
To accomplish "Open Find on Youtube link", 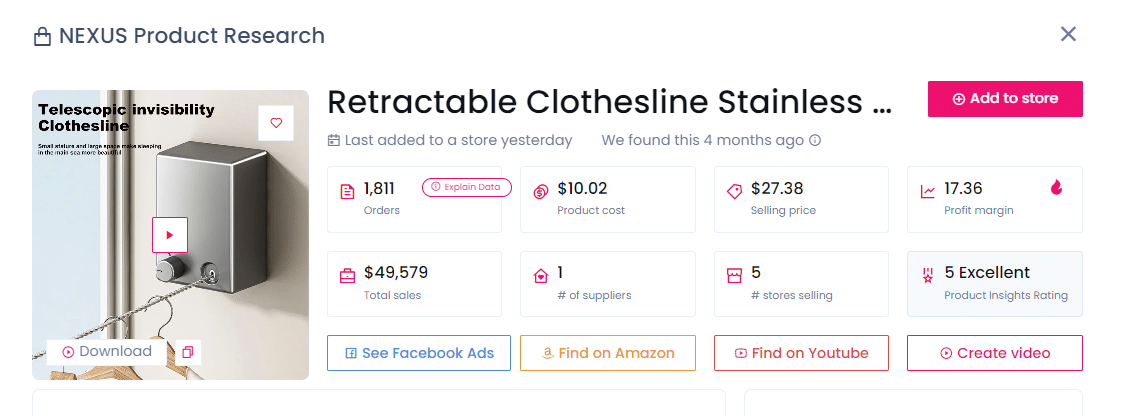I will coord(801,353).
